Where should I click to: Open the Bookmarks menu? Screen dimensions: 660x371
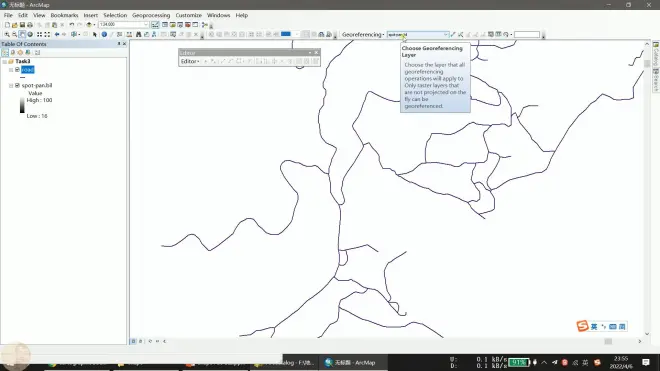64,15
